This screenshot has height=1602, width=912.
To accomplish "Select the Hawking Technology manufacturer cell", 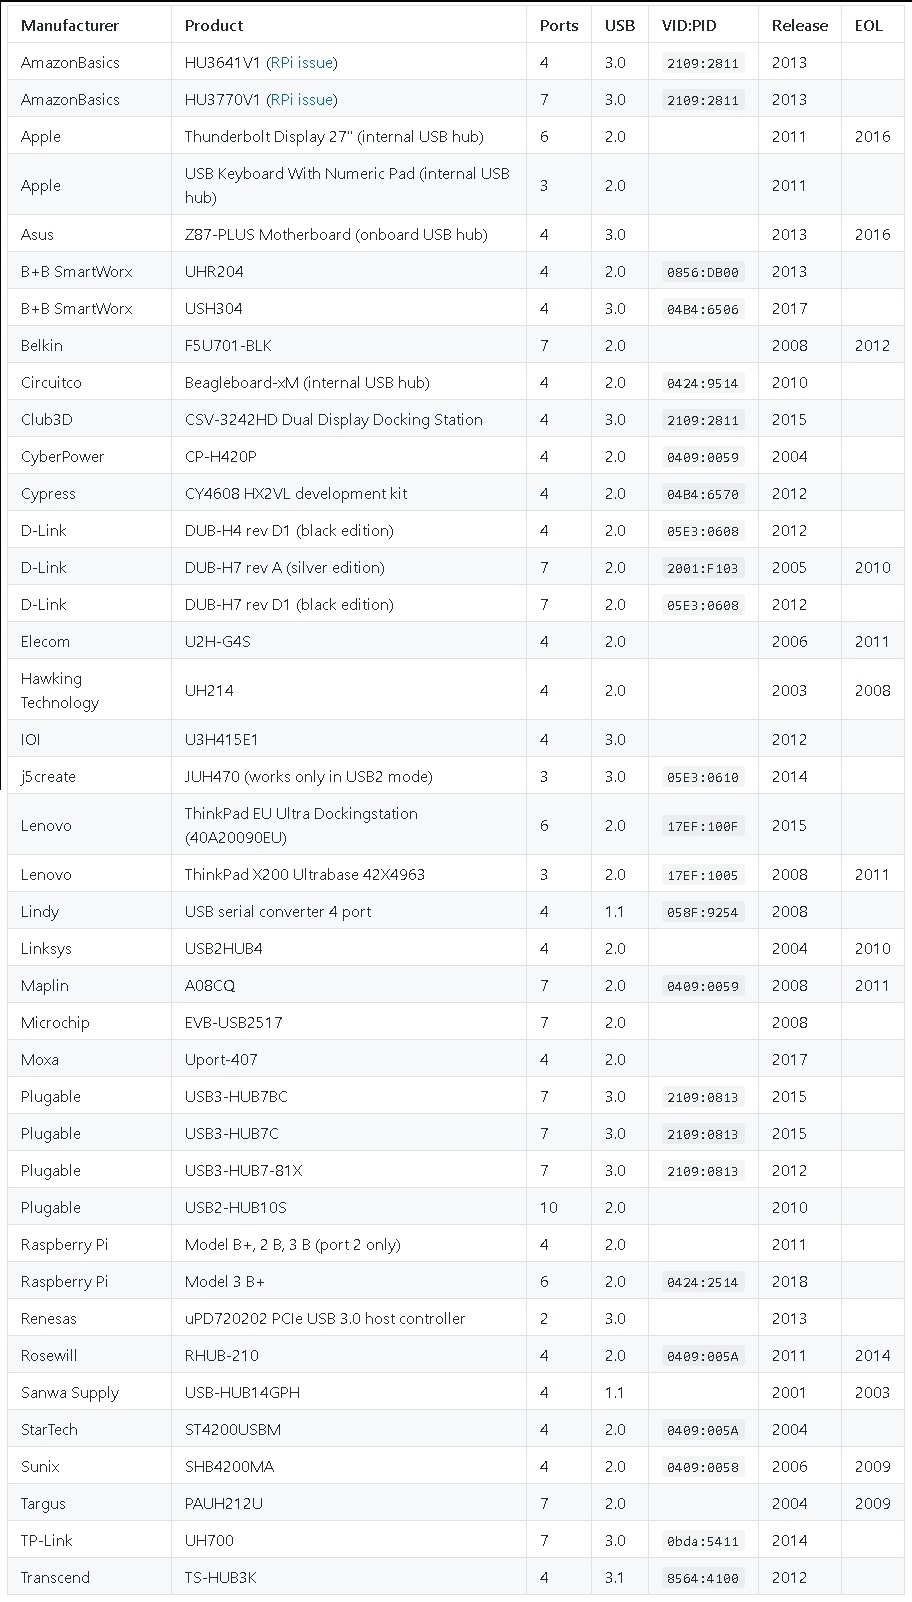I will point(60,690).
